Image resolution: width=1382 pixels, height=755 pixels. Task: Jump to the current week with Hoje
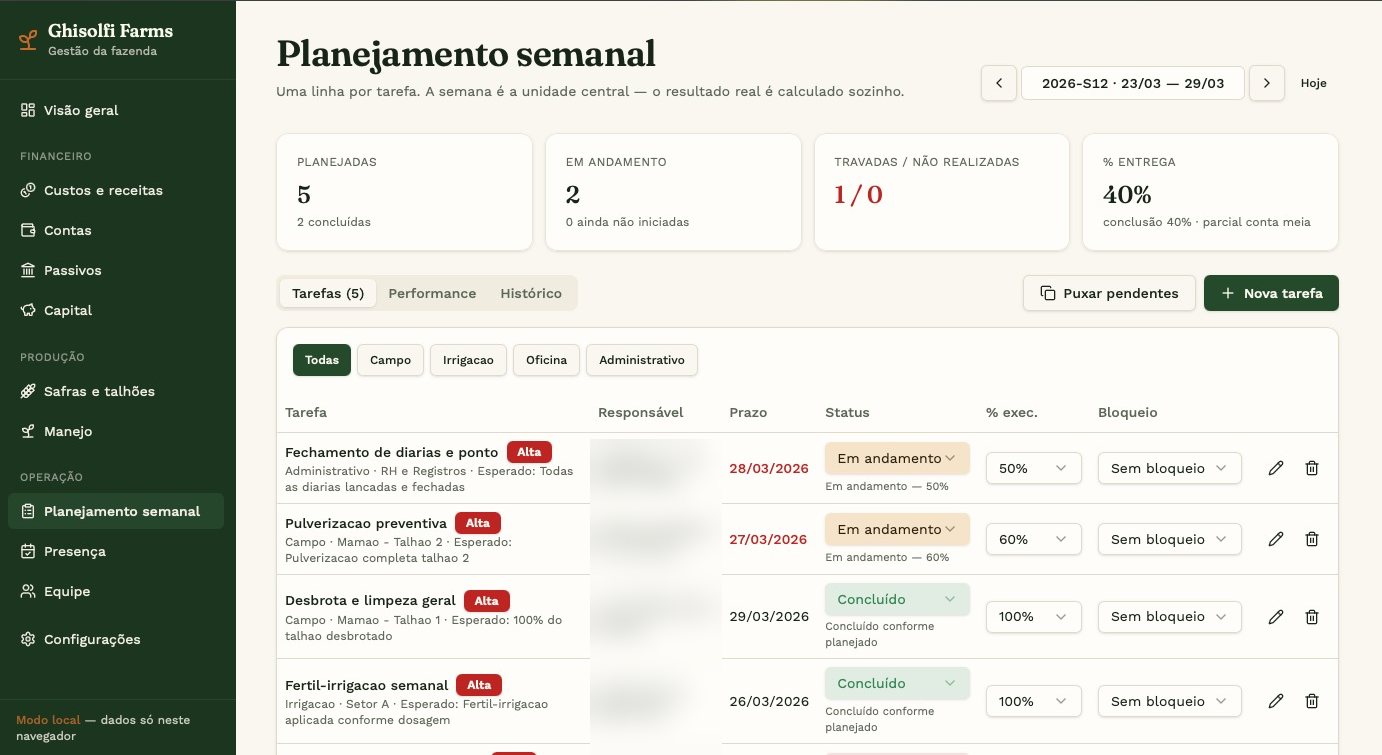coord(1314,83)
